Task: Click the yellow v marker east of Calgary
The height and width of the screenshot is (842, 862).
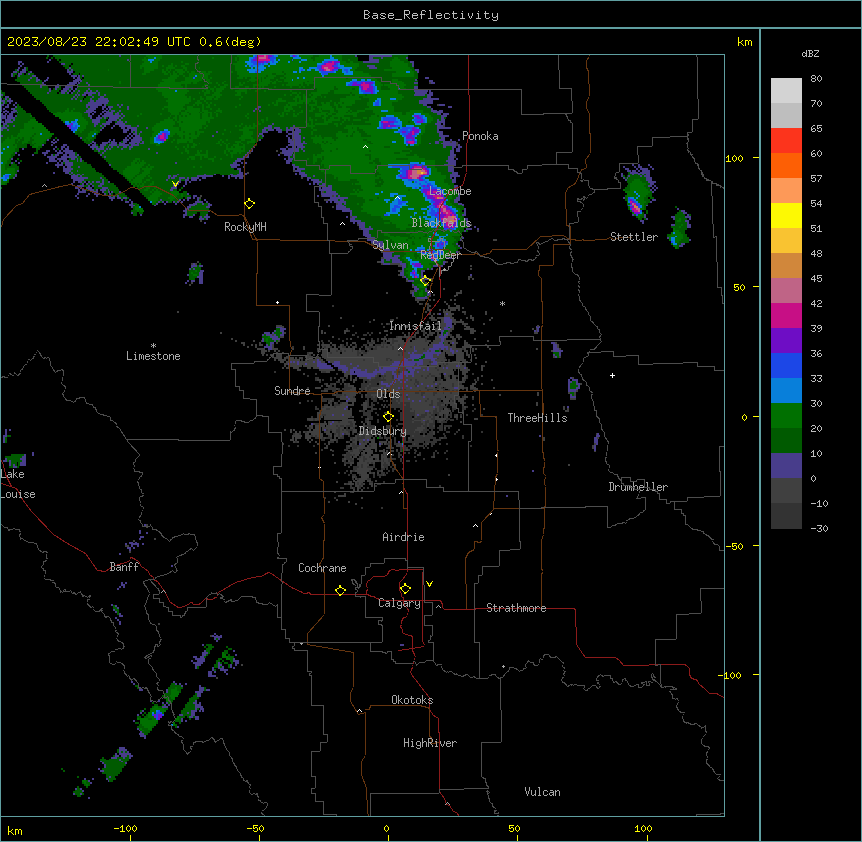Action: tap(429, 584)
